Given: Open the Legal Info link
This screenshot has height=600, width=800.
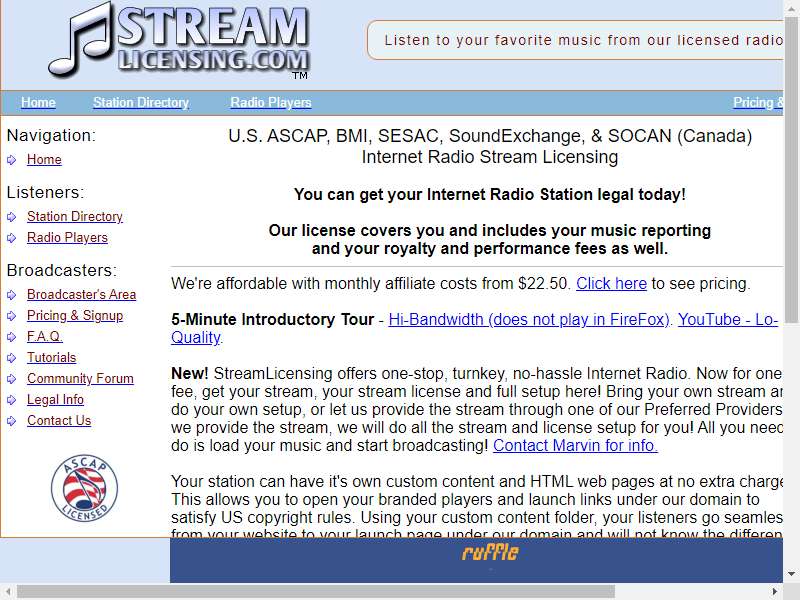Looking at the screenshot, I should point(55,399).
